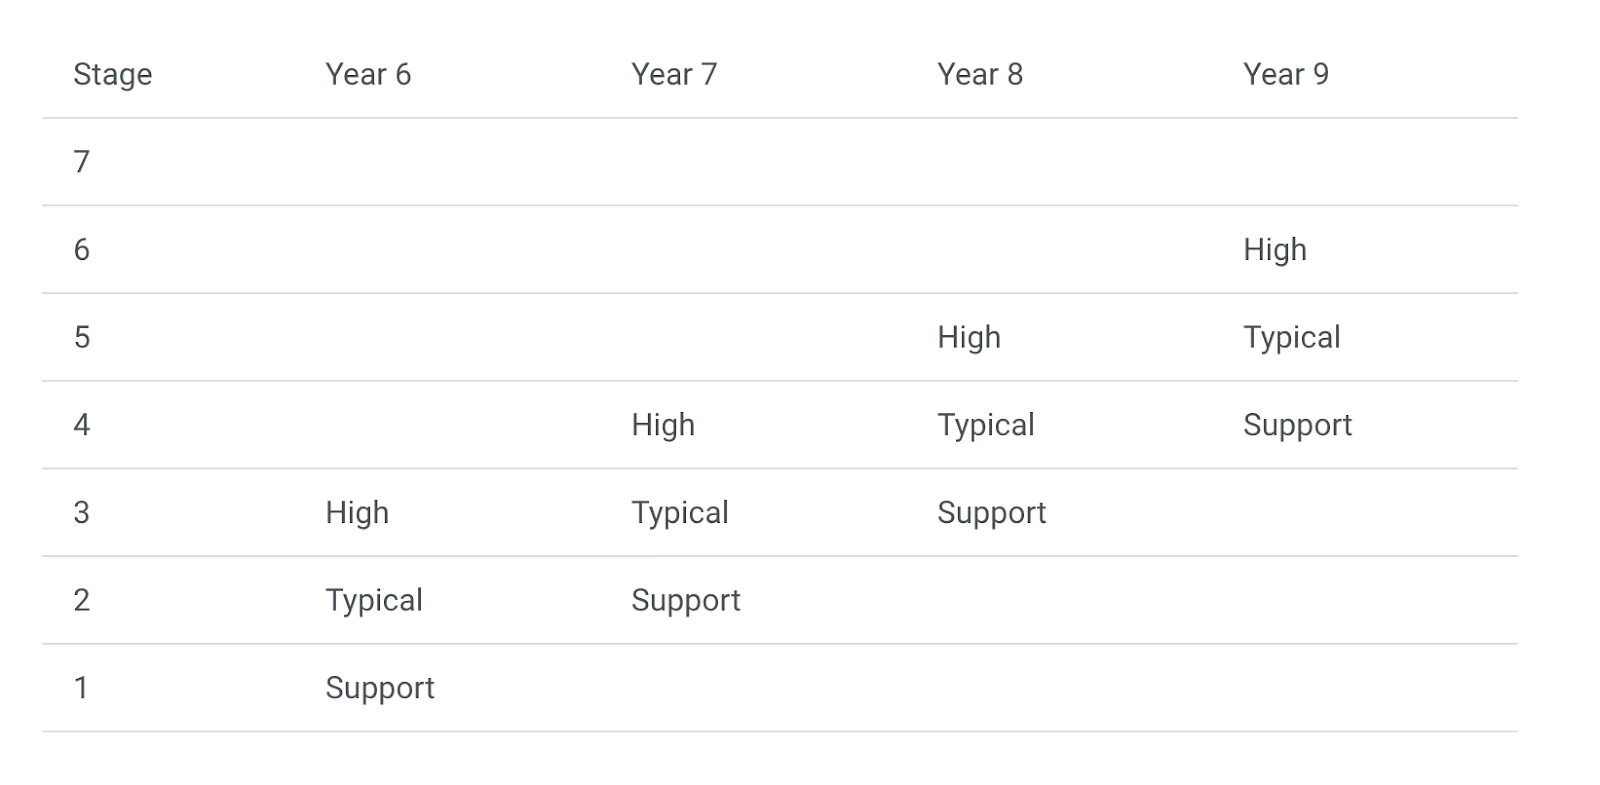Select Support in the Year 8 column

click(x=991, y=513)
